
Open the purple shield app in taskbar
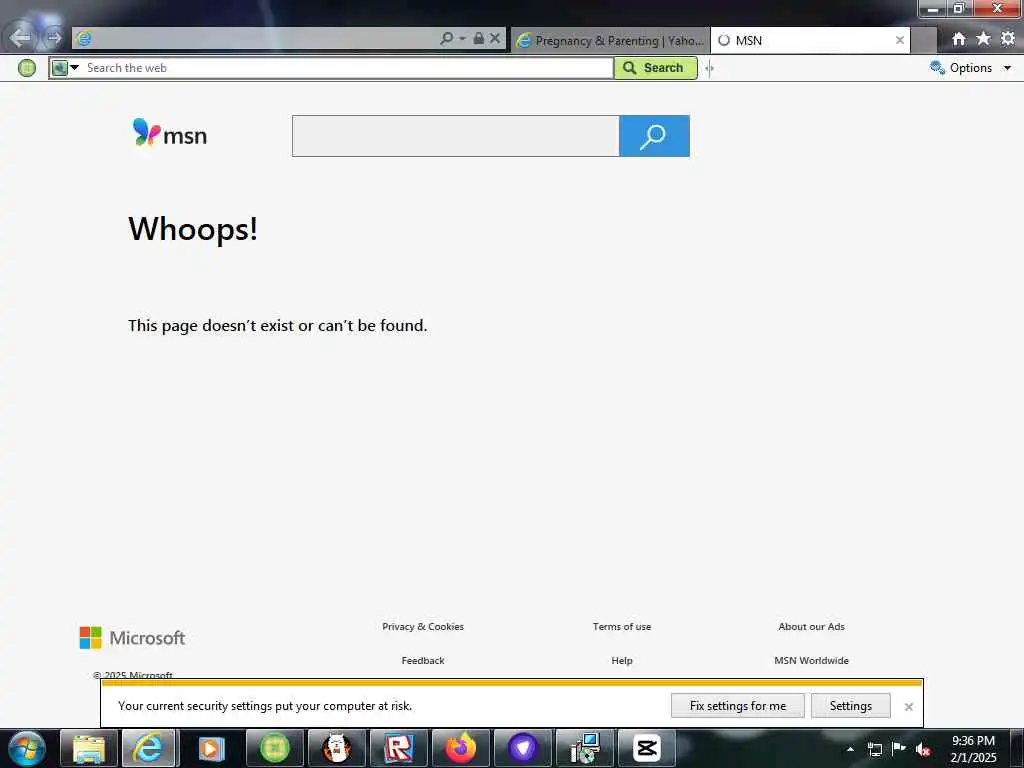point(522,748)
